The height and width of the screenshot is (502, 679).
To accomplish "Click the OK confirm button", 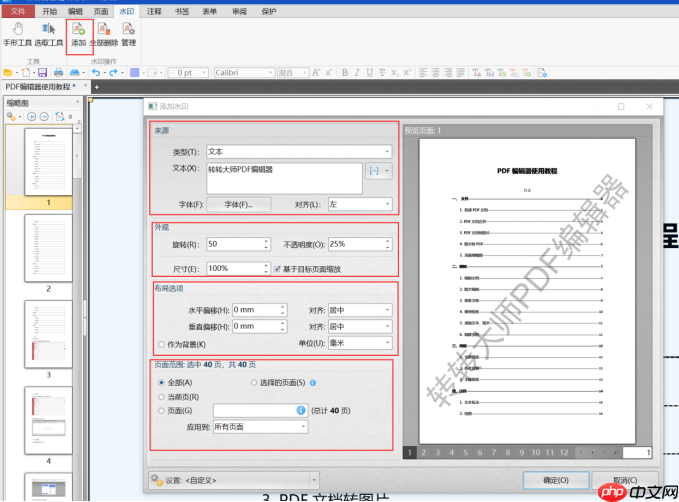I will (556, 480).
